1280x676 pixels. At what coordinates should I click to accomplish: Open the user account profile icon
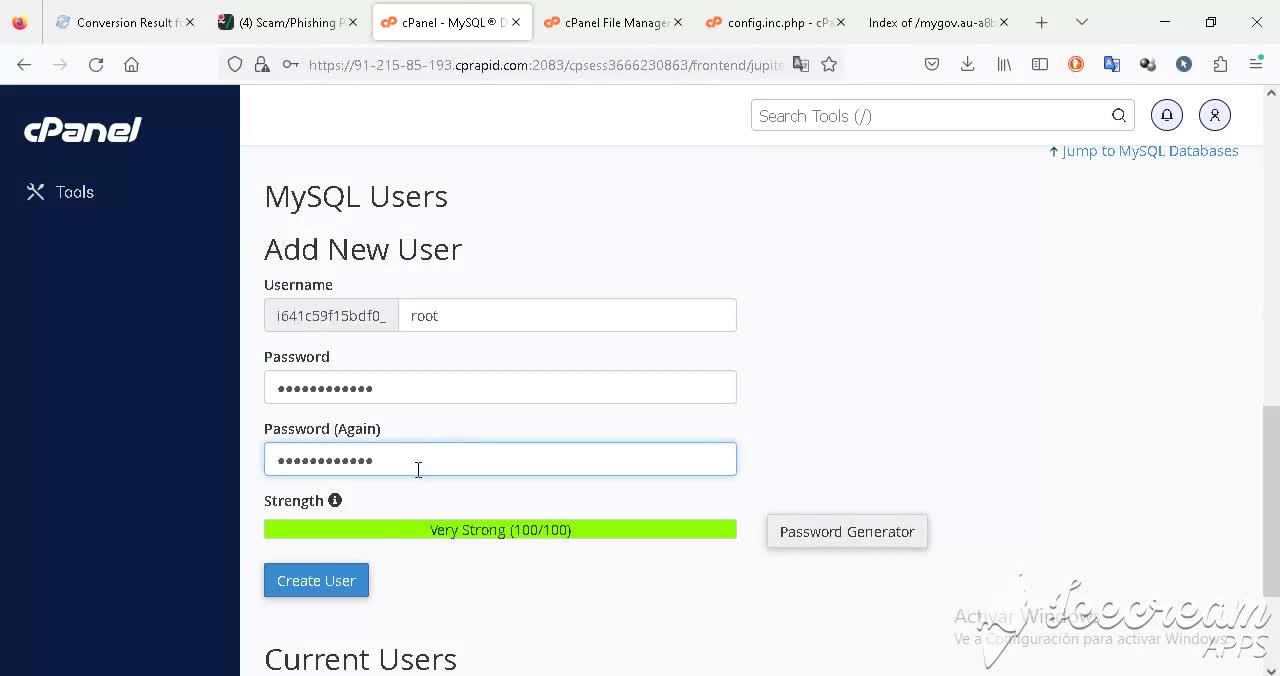pos(1214,114)
